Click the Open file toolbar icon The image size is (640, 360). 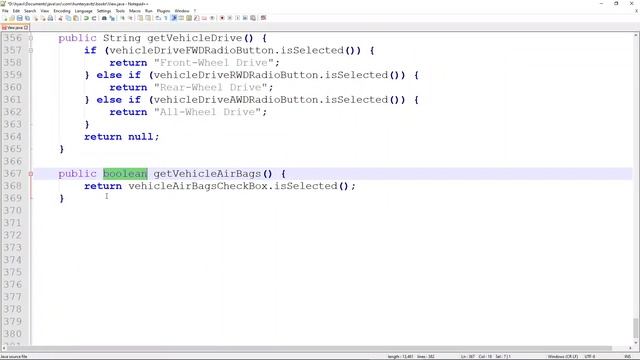click(x=12, y=18)
